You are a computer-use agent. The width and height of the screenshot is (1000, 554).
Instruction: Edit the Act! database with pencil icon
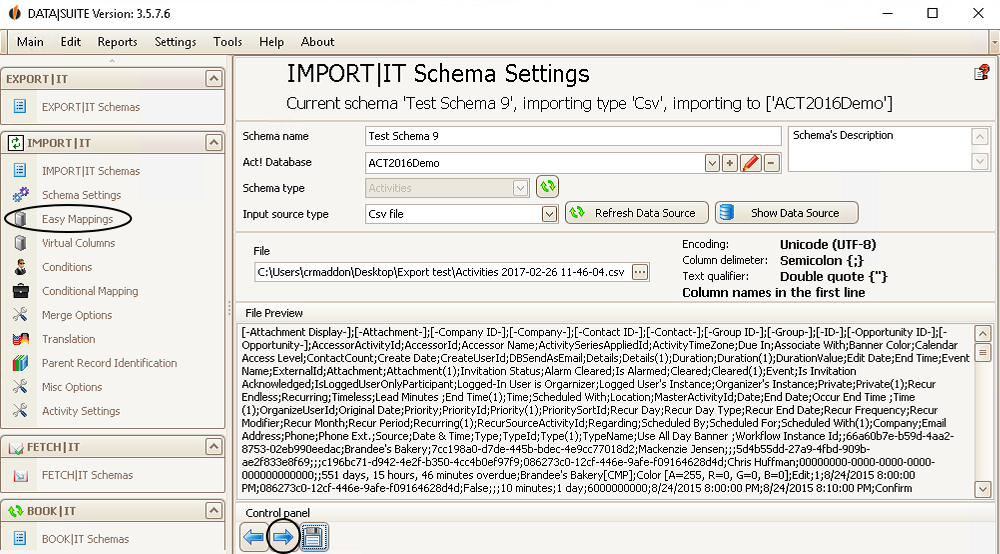click(751, 163)
